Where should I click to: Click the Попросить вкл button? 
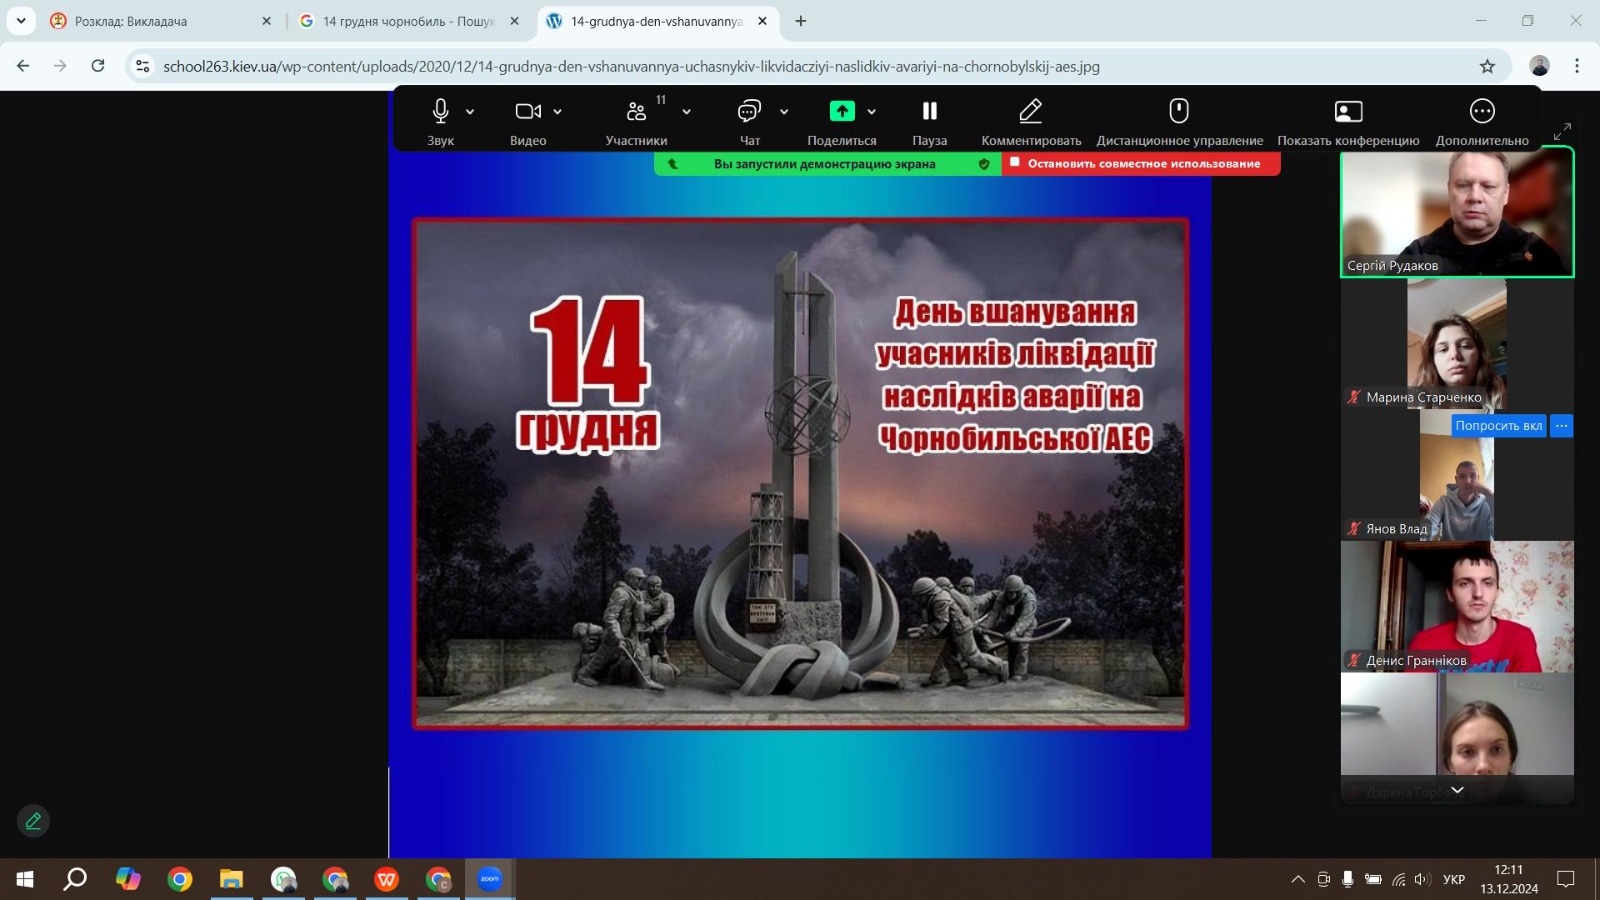tap(1498, 426)
